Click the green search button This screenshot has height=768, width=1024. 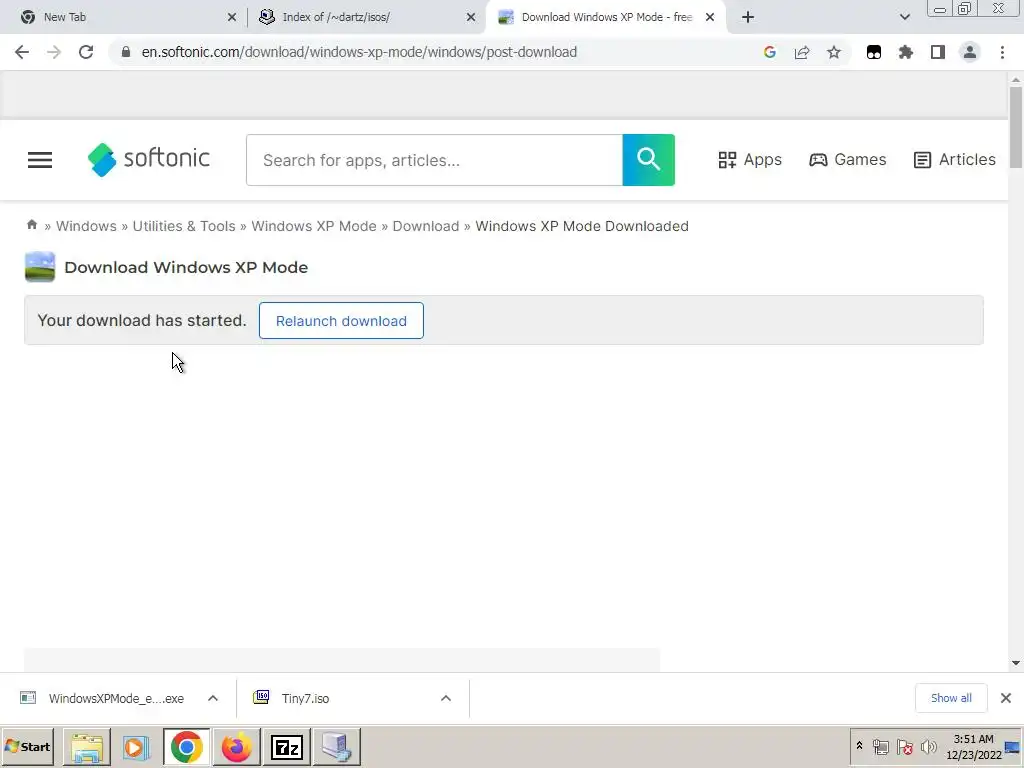648,160
